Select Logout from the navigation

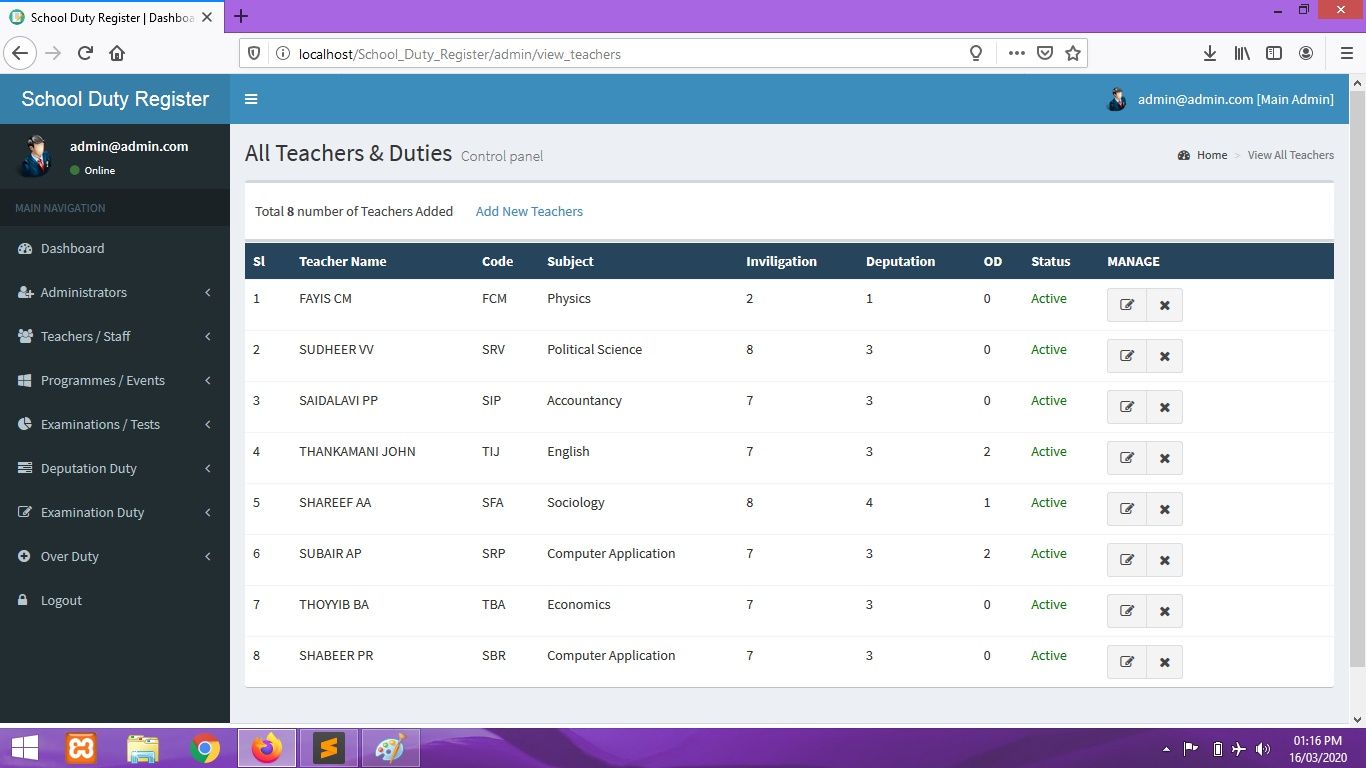click(61, 600)
